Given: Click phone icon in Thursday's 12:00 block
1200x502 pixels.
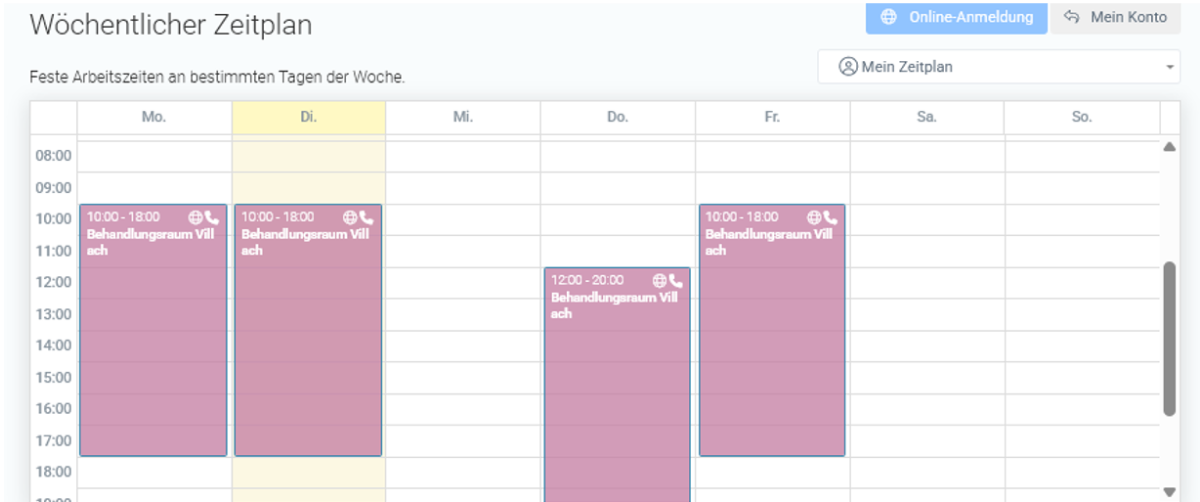Looking at the screenshot, I should click(676, 280).
